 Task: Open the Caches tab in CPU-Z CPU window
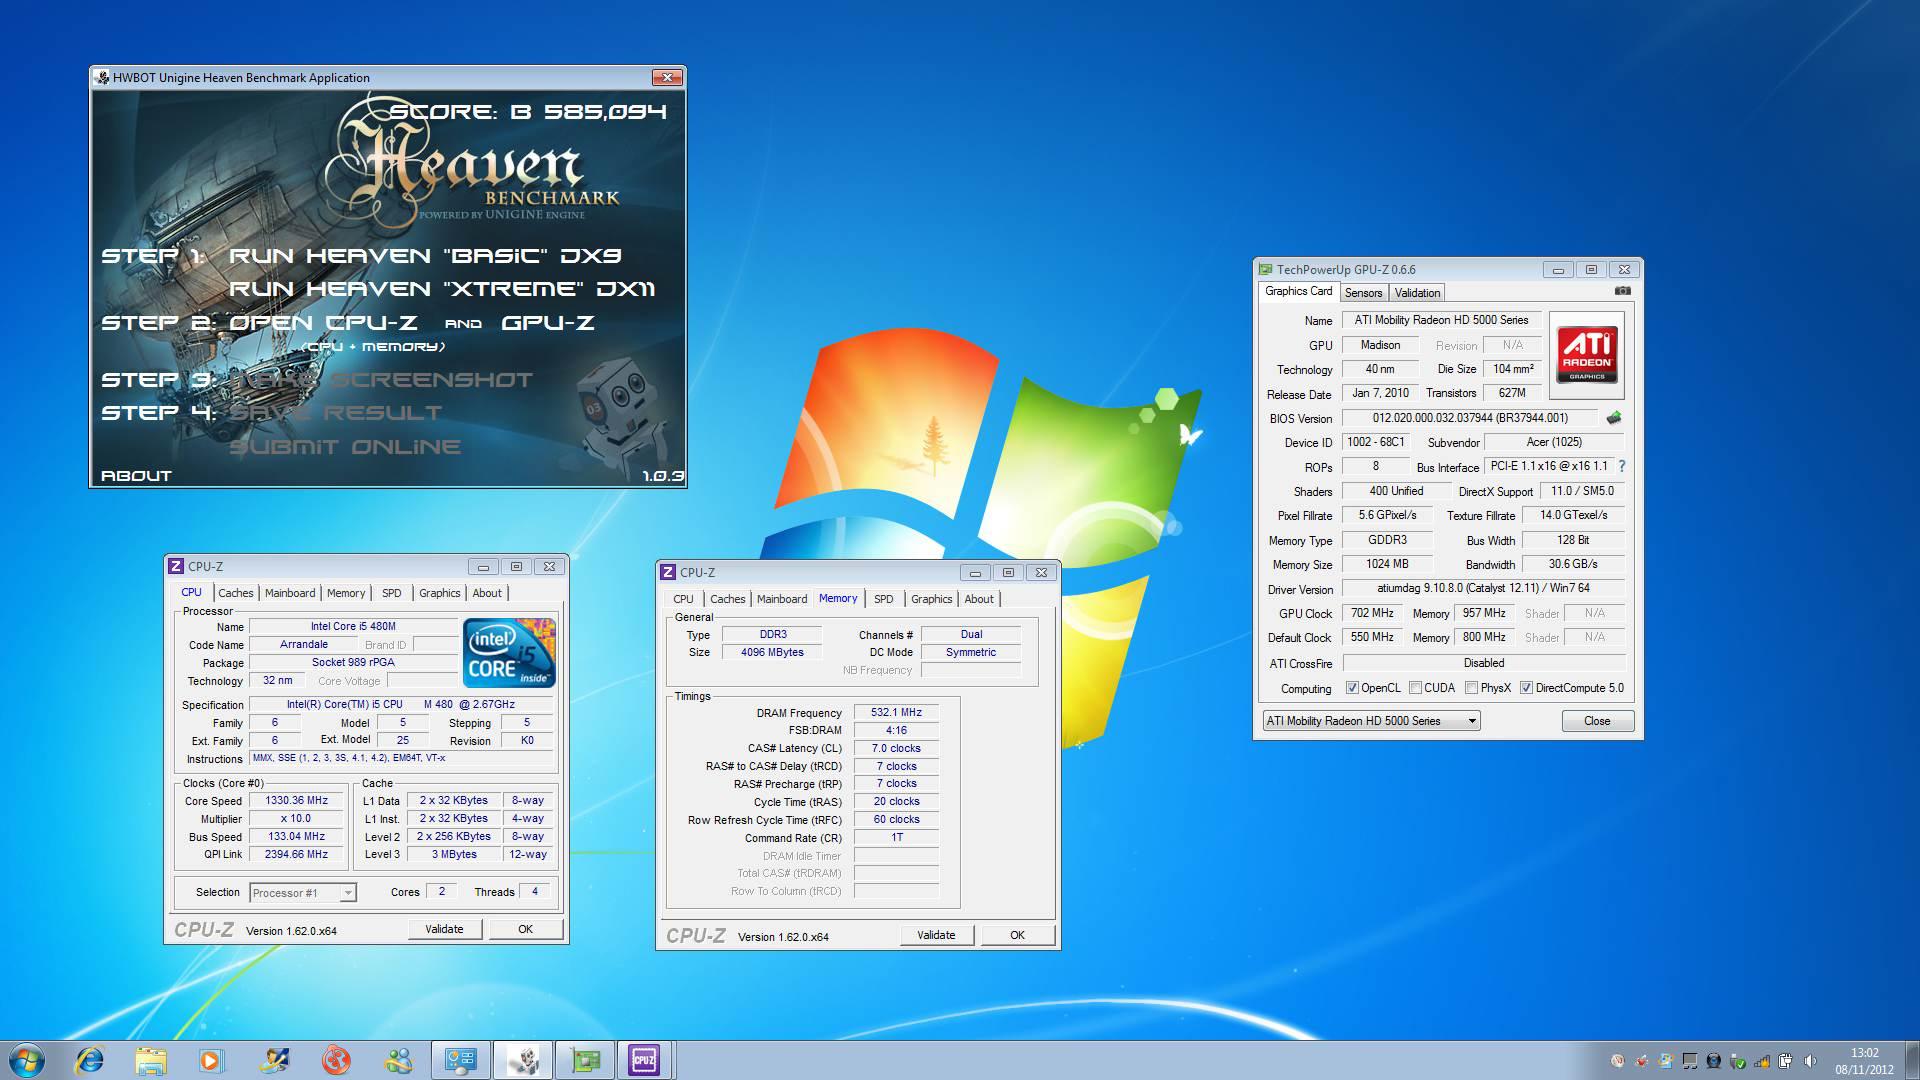[236, 593]
